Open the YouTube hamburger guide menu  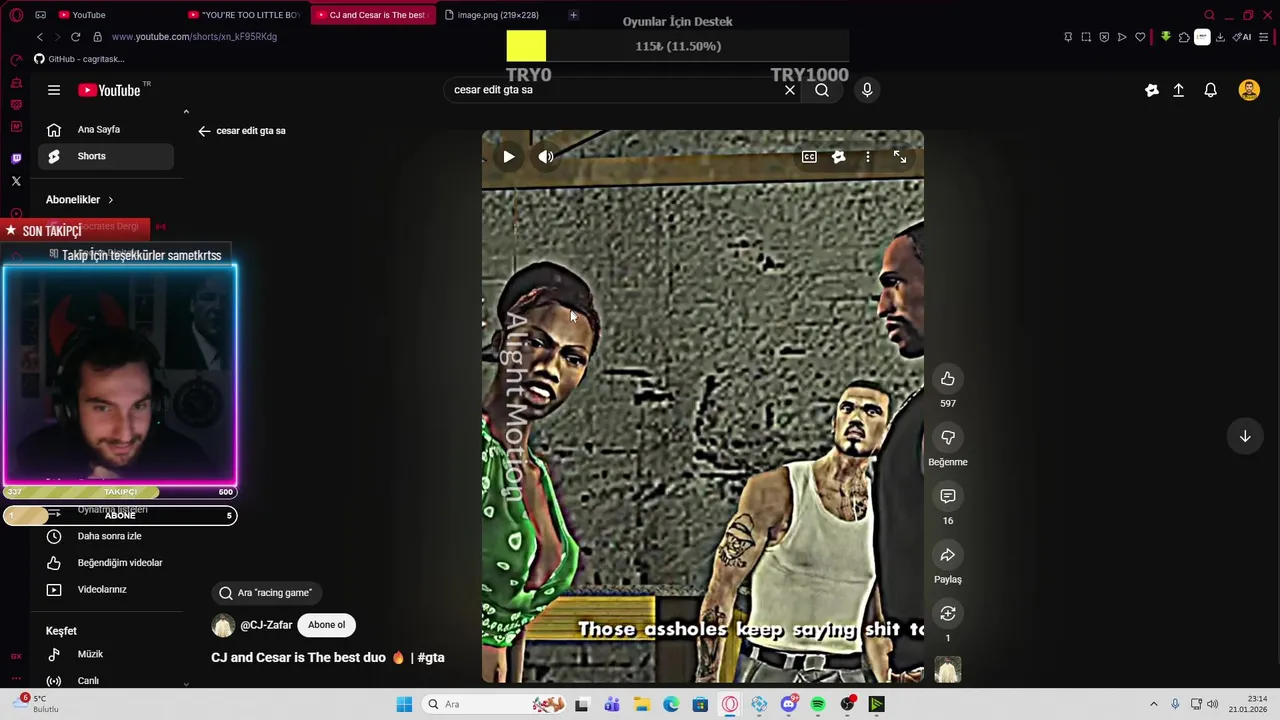[54, 90]
